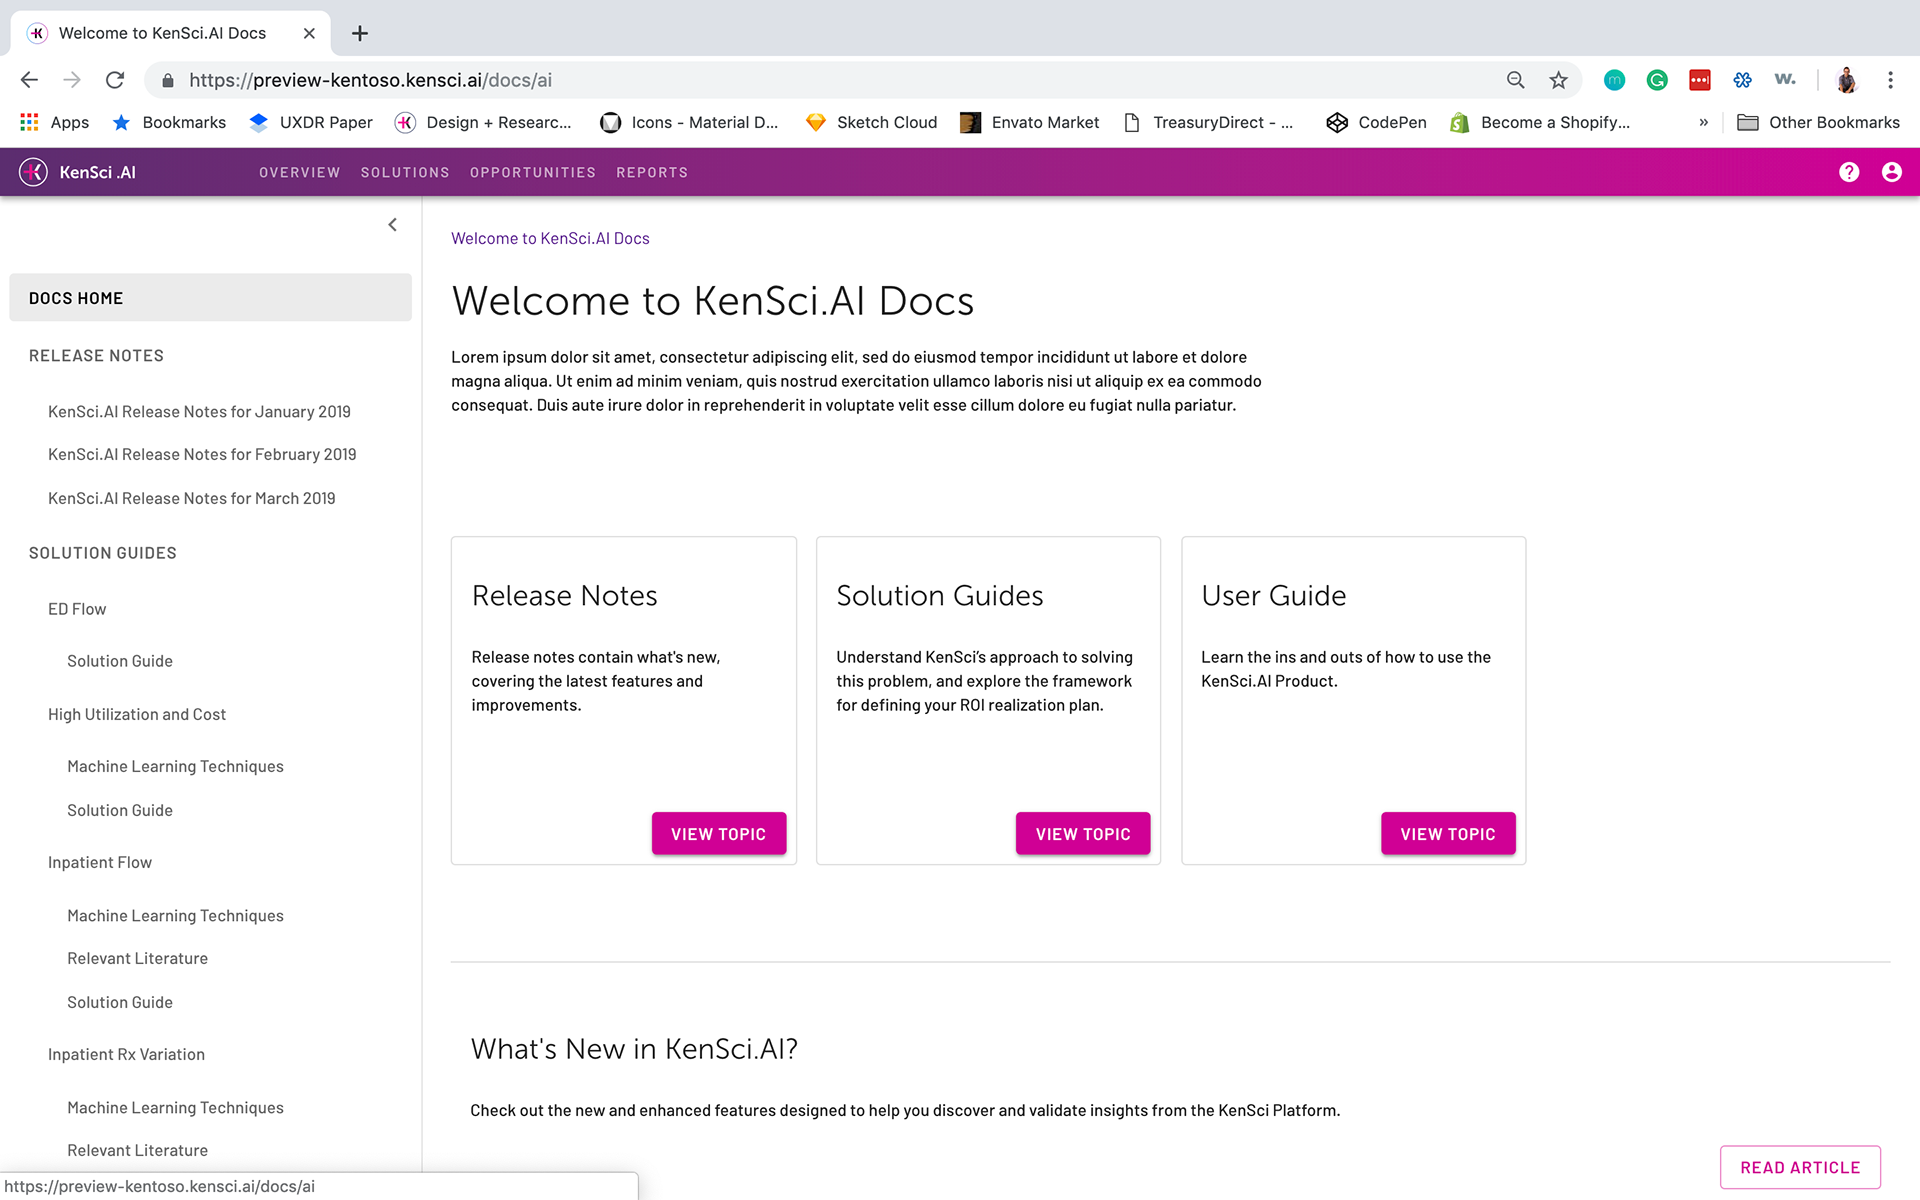Click the browser back arrow
Image resolution: width=1920 pixels, height=1200 pixels.
(29, 80)
